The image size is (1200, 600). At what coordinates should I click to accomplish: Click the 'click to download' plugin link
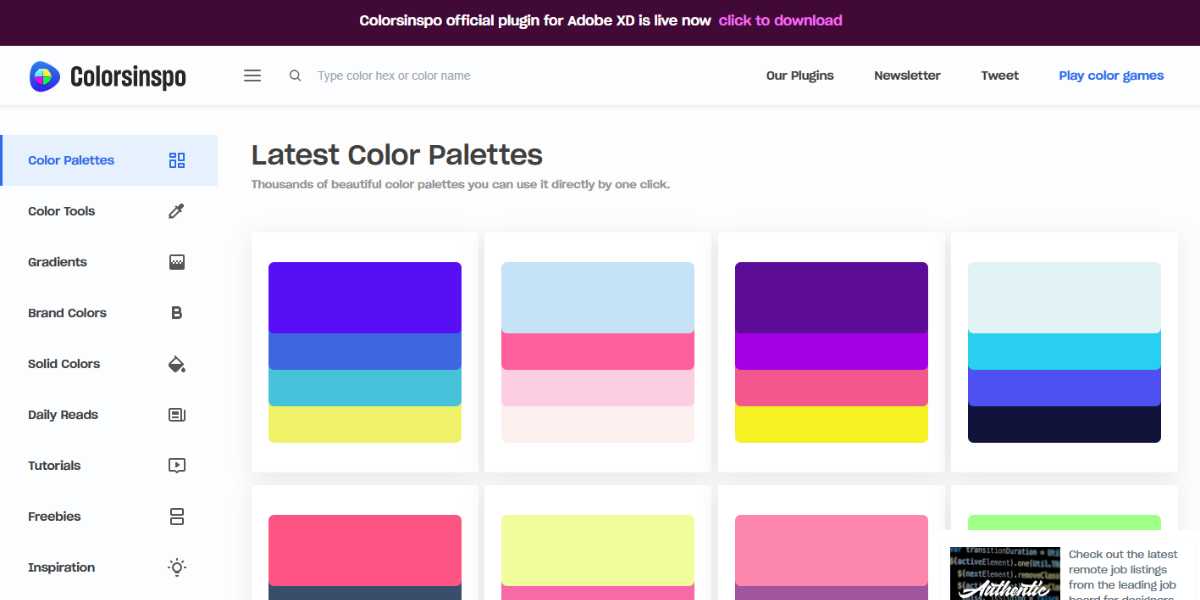pos(781,20)
